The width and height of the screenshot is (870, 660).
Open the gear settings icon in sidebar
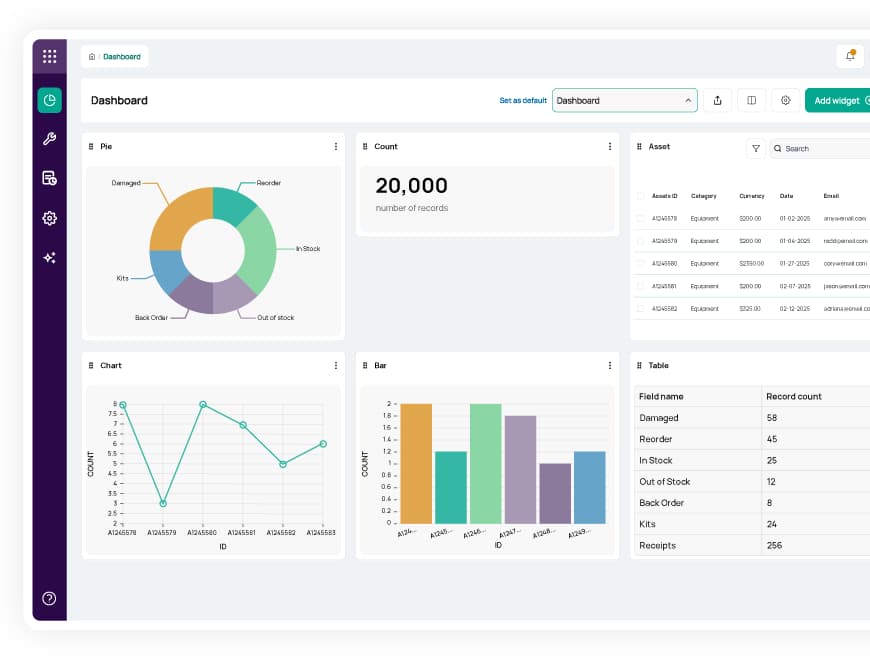point(49,218)
